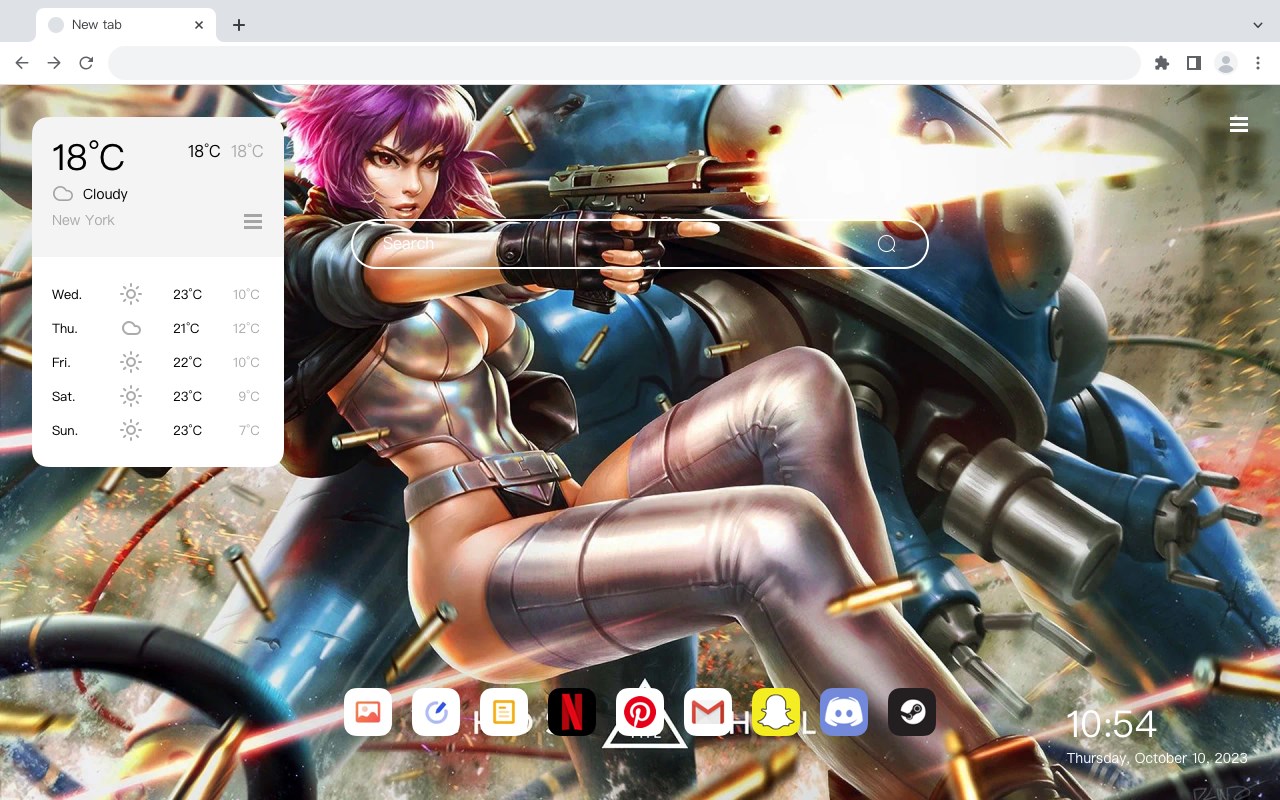This screenshot has height=800, width=1280.
Task: Select the New tab tab
Action: (x=126, y=25)
